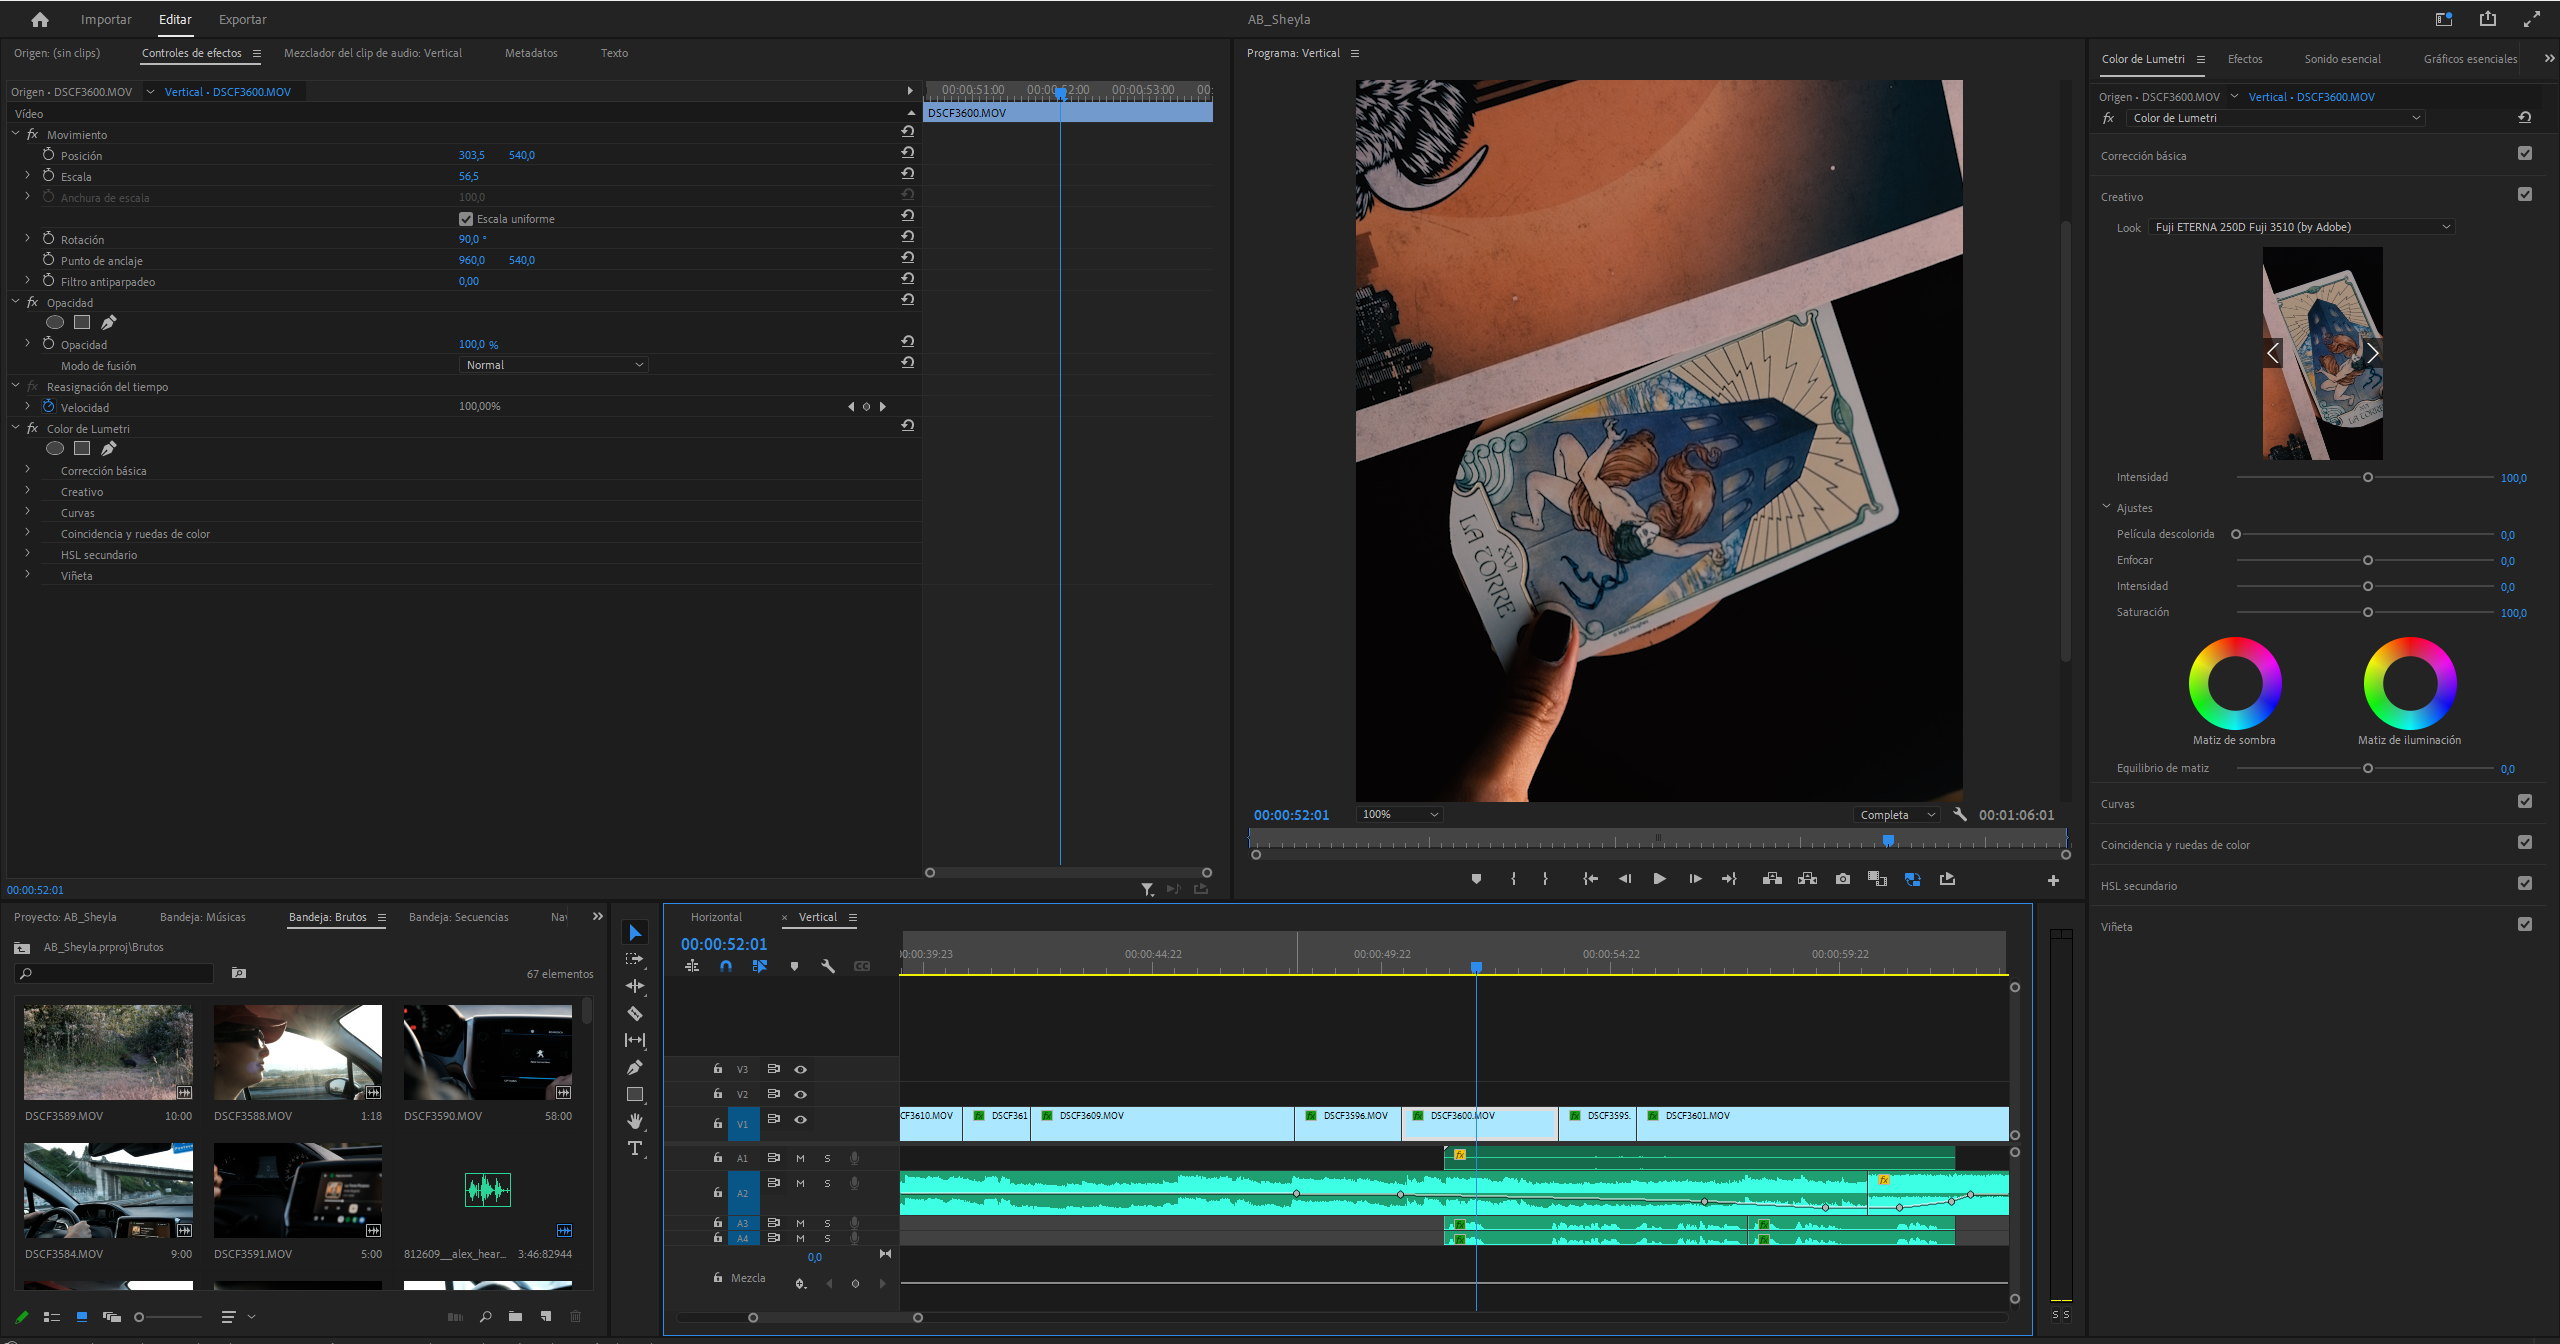This screenshot has width=2560, height=1344.
Task: Step forward one frame in program monitor
Action: pyautogui.click(x=1695, y=879)
